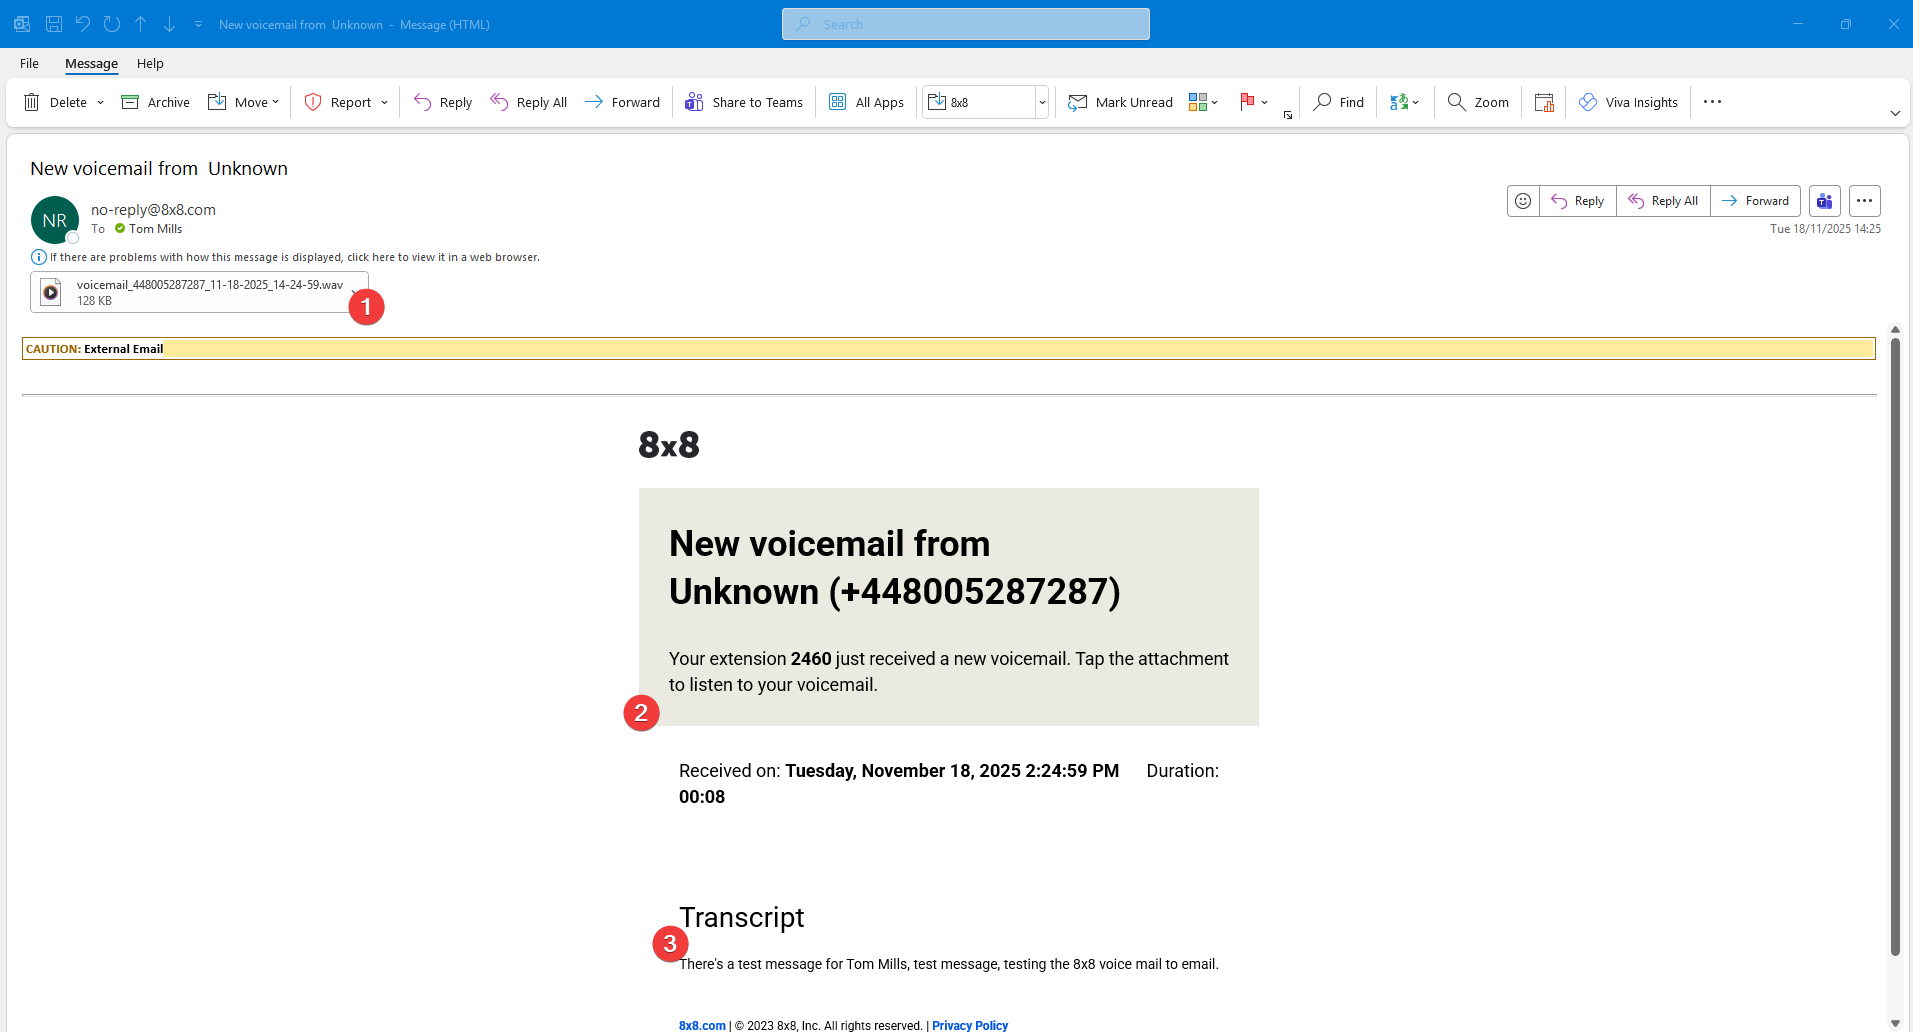Open All Apps in the ribbon
Screen dimensions: 1913x1032
866,102
